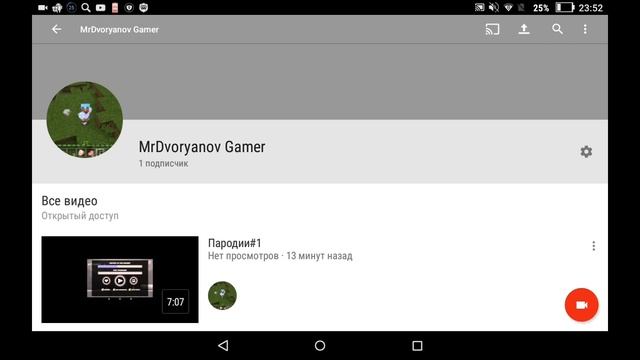Tap the no-SIM signal status icon
640x360 pixels.
[521, 7]
